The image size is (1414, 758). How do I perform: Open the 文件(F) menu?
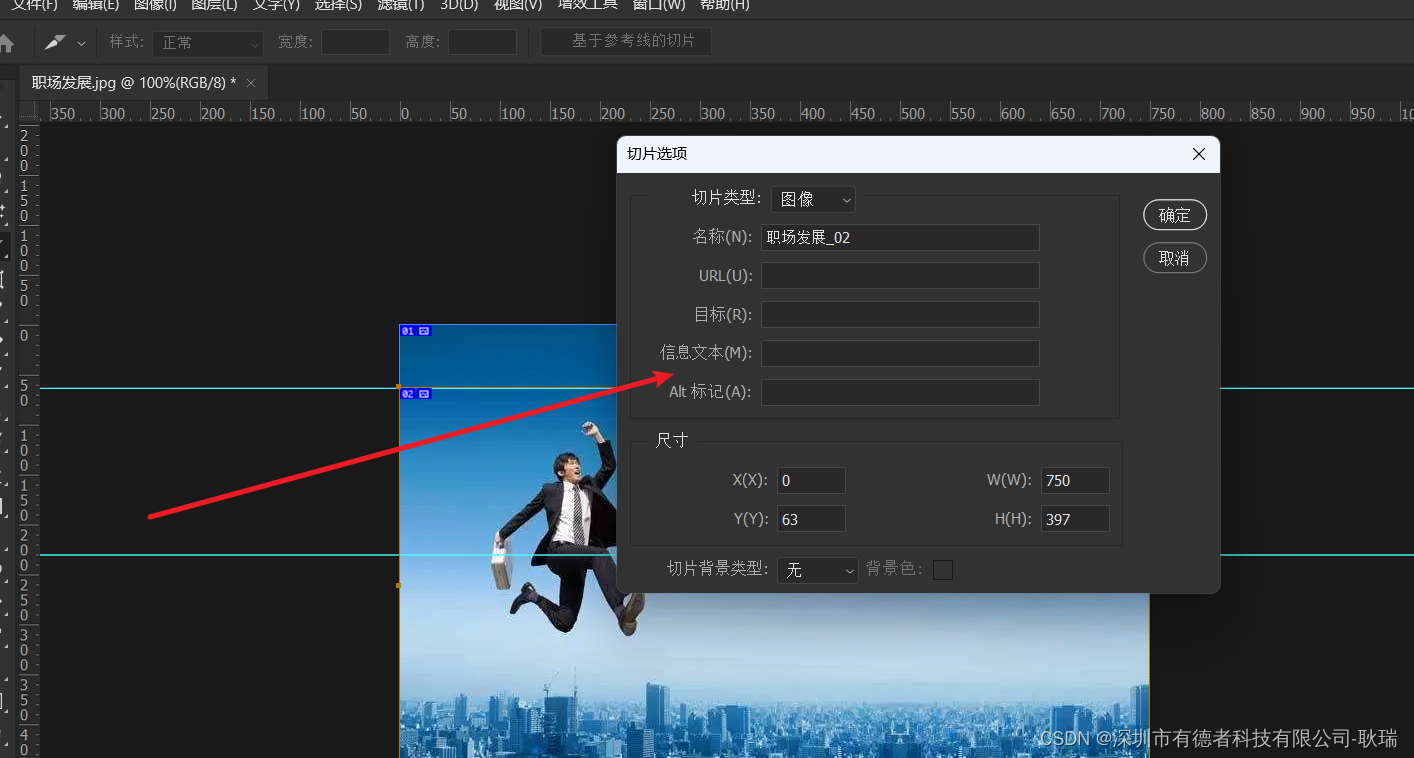coord(35,5)
